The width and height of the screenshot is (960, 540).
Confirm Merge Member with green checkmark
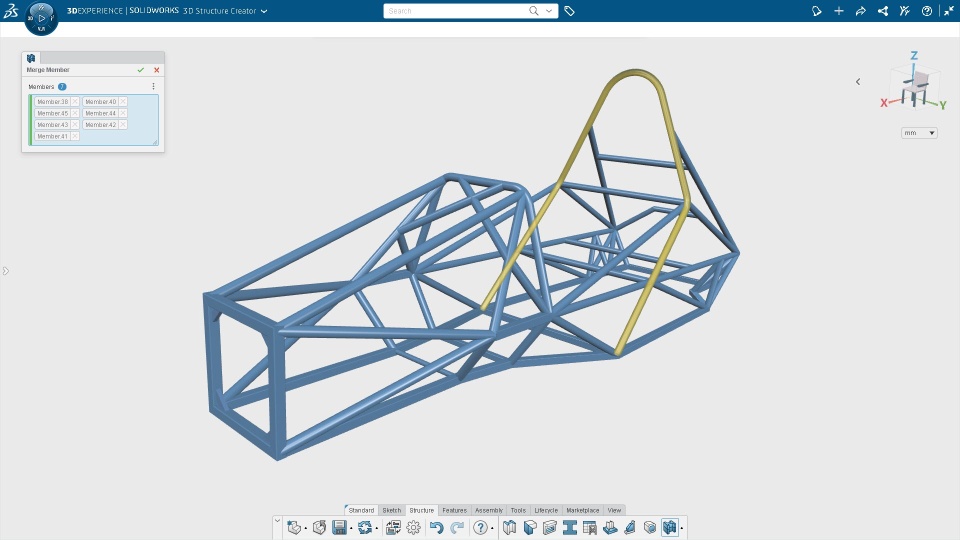pos(141,70)
